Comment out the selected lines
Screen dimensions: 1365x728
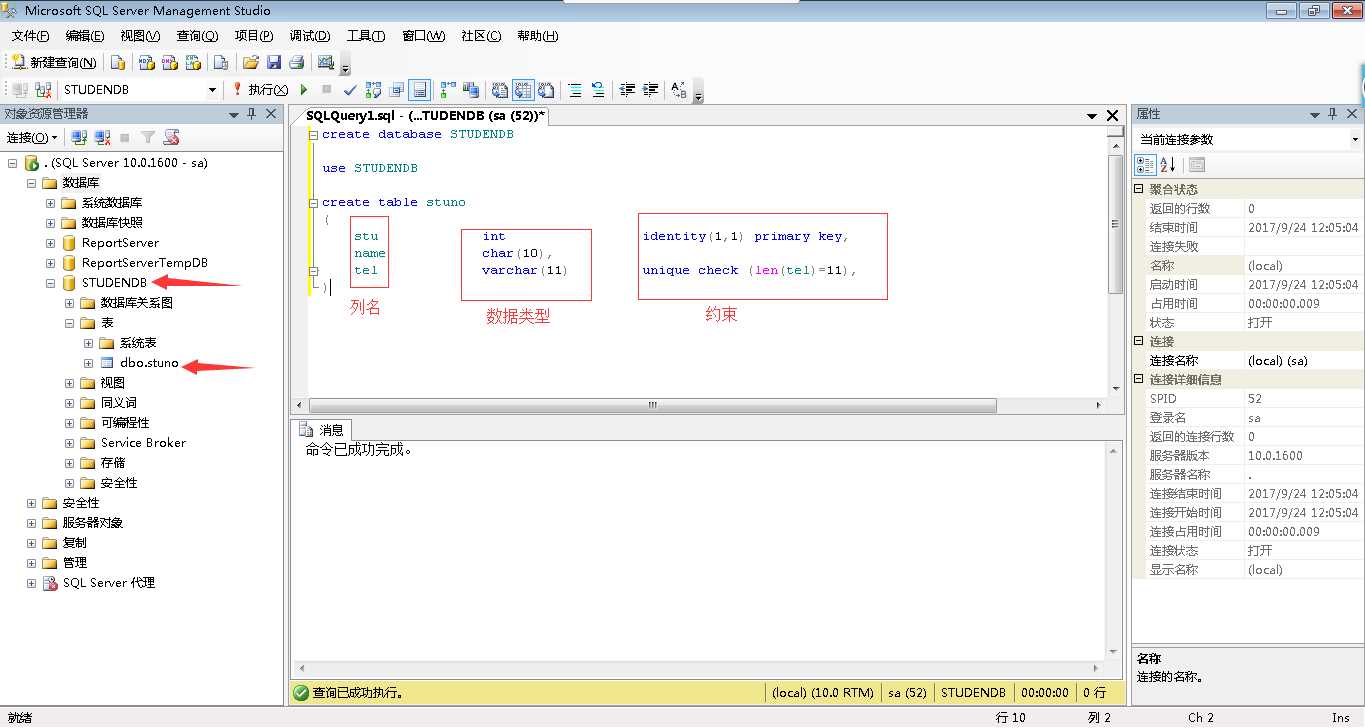click(x=575, y=90)
